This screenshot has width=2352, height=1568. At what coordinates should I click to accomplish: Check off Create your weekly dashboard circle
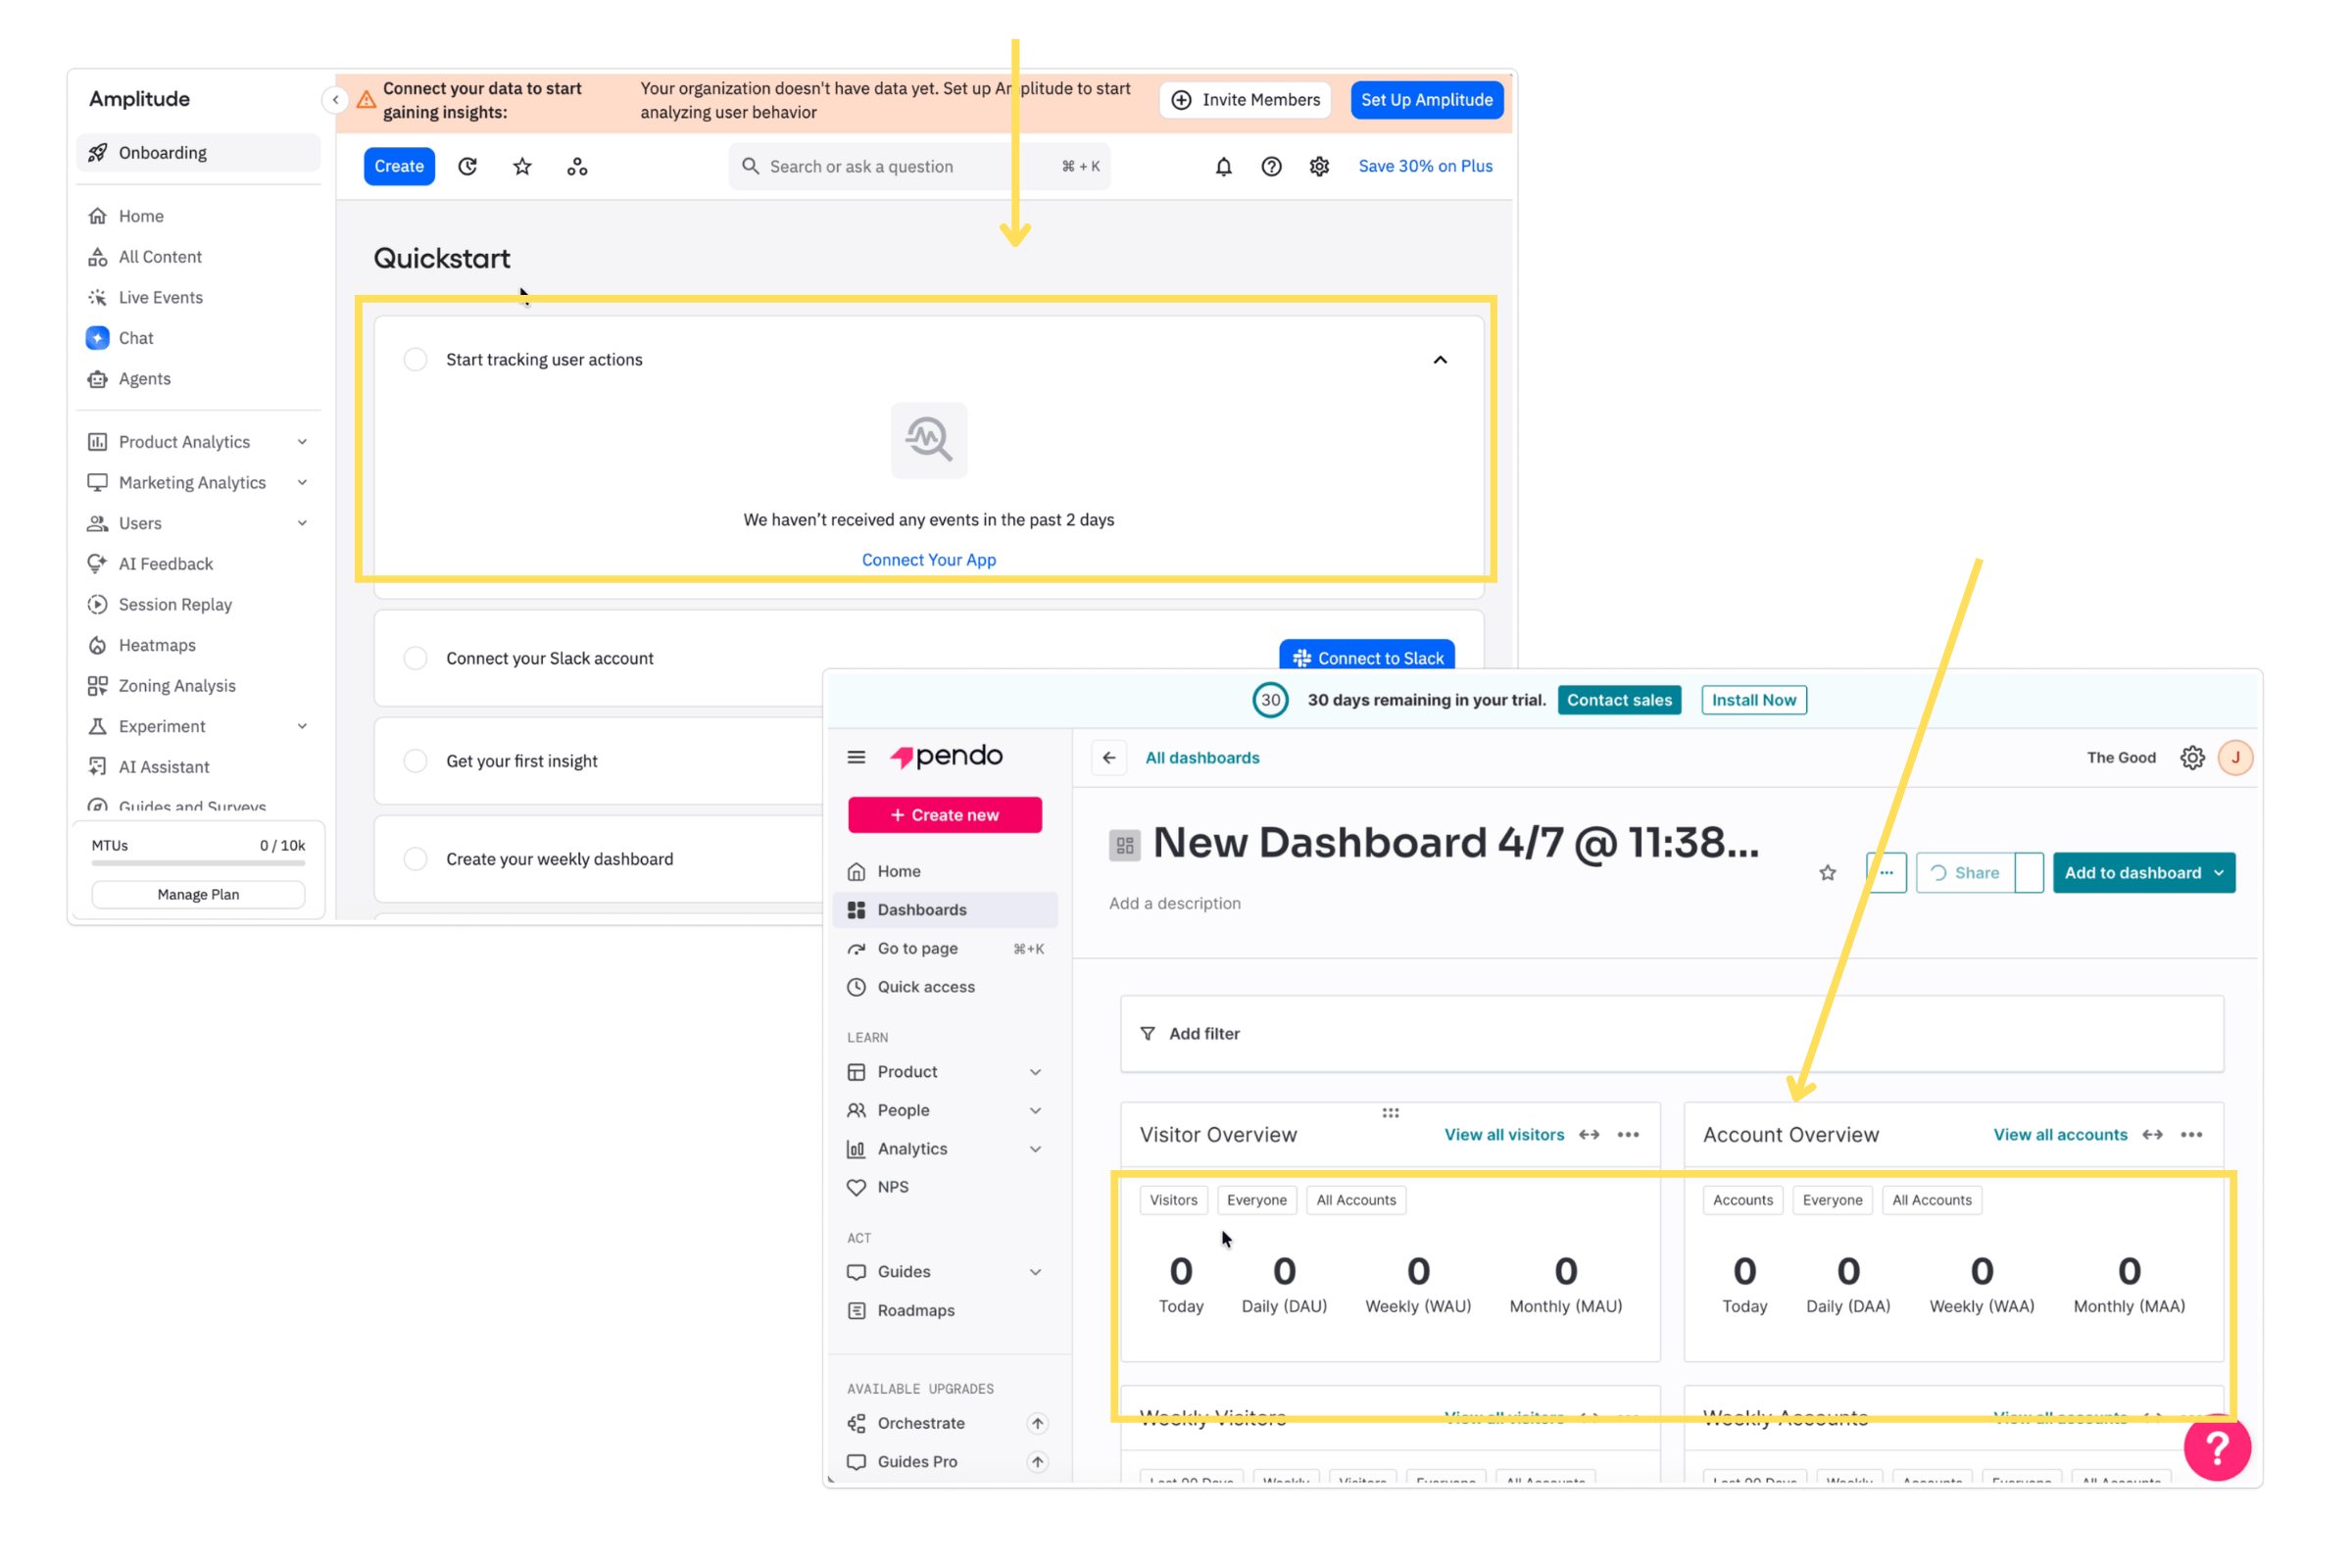click(415, 859)
